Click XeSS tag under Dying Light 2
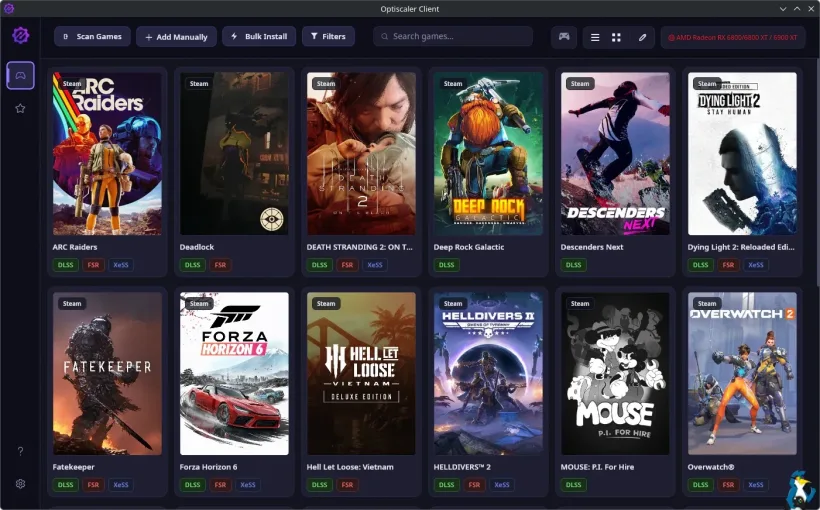Screen dimensions: 820x510 [x=756, y=265]
